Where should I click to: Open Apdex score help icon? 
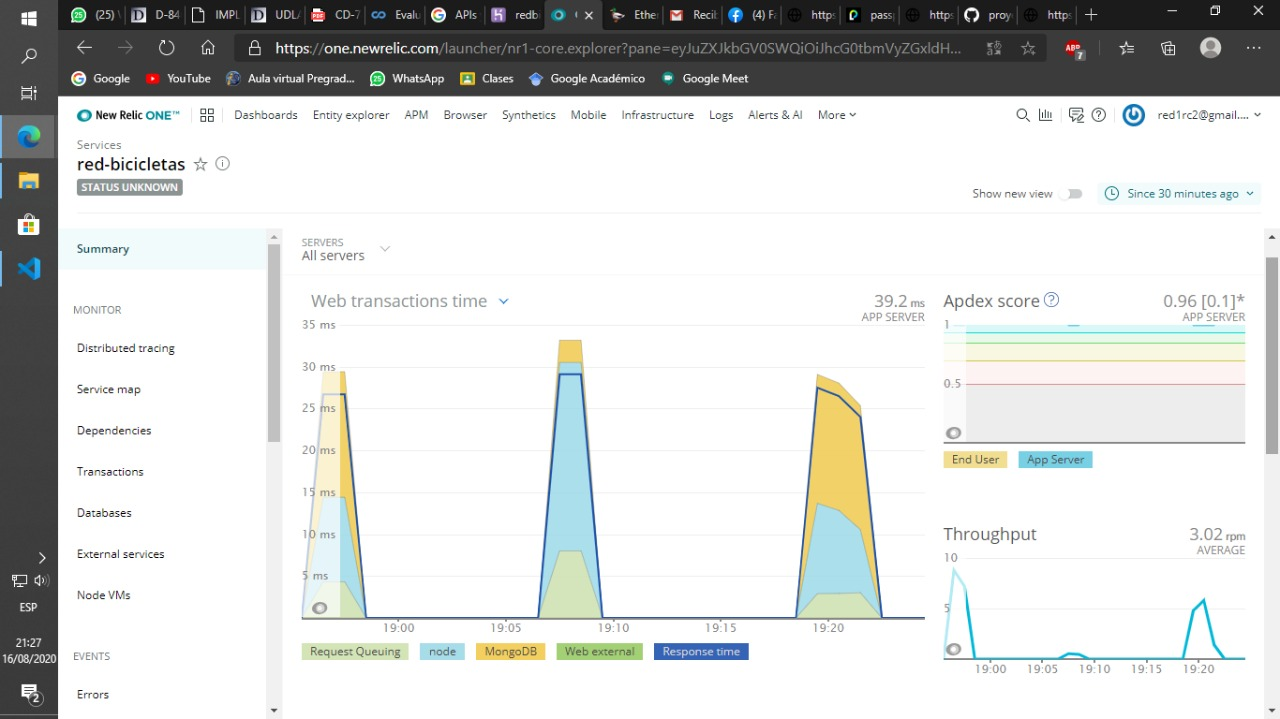(1051, 300)
